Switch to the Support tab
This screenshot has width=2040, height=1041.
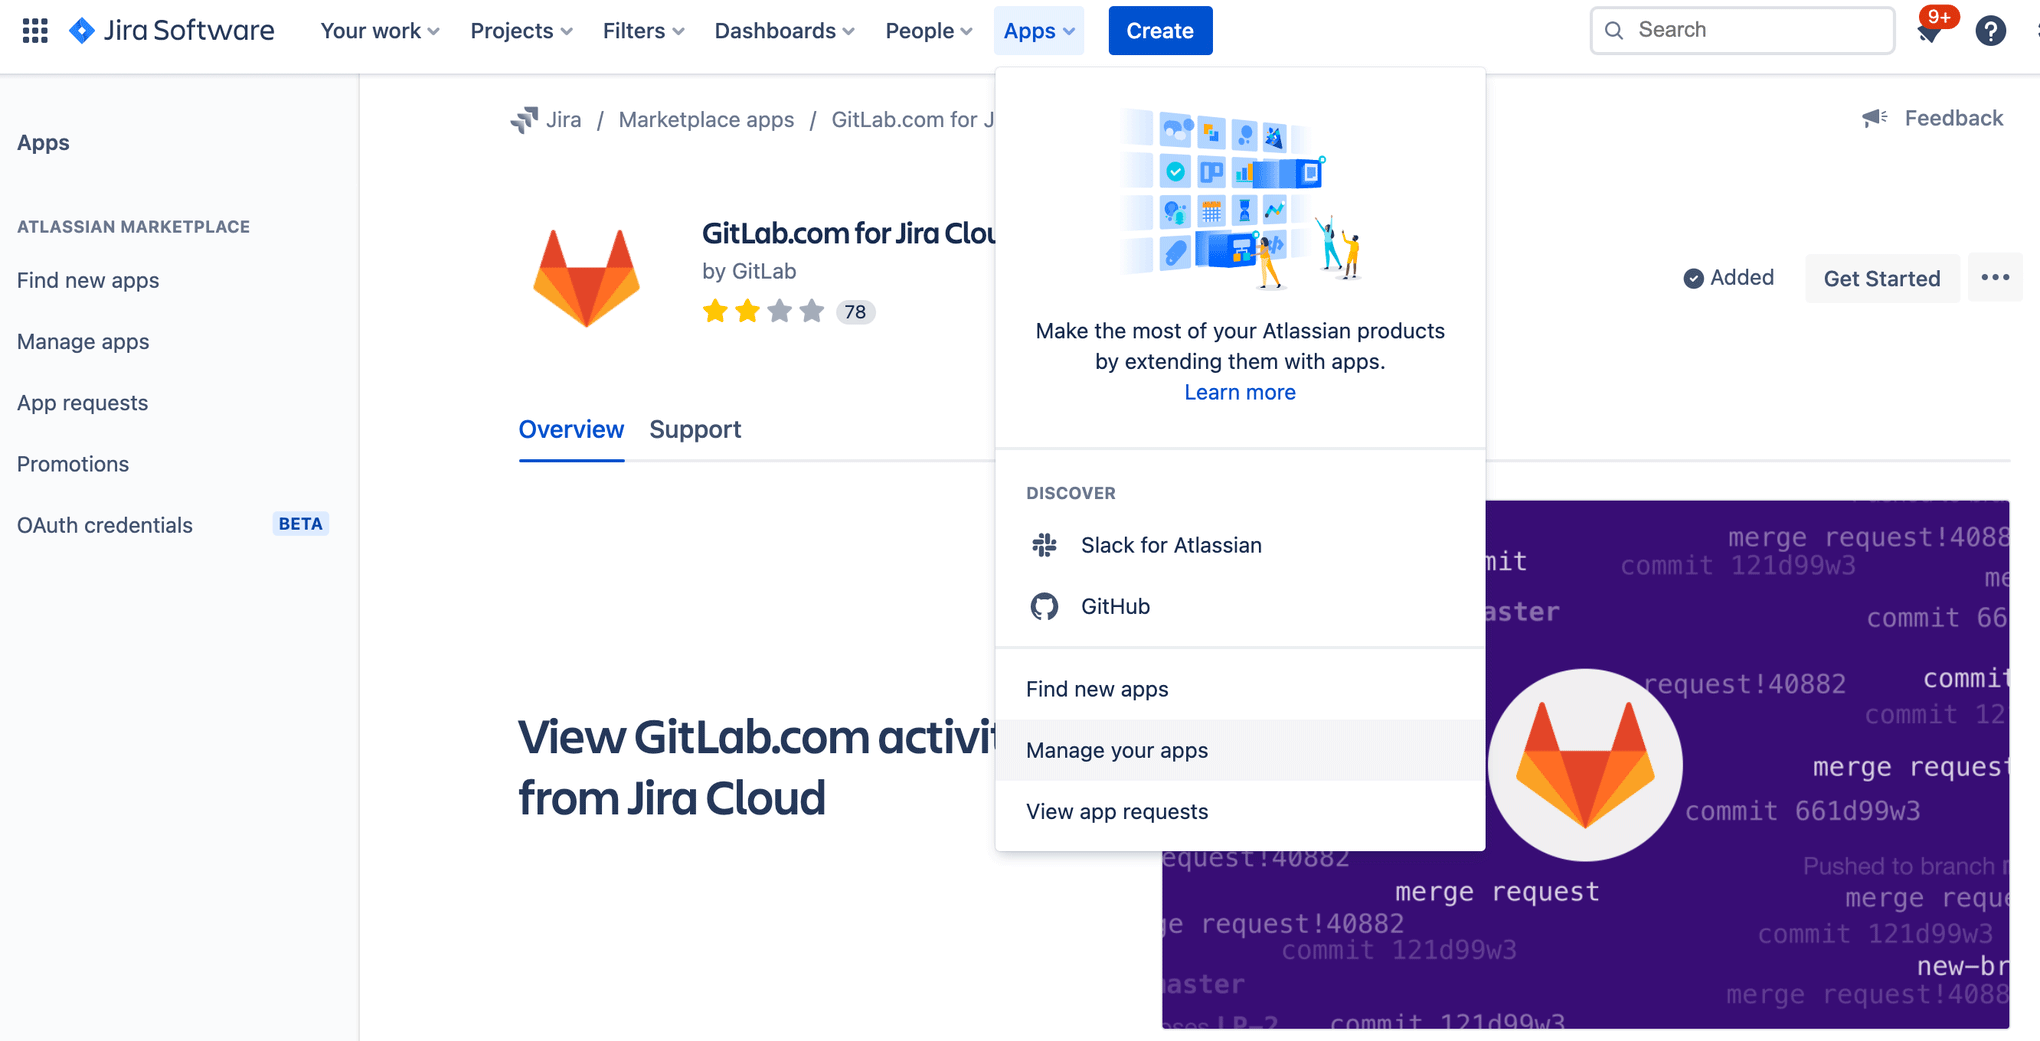click(x=695, y=429)
